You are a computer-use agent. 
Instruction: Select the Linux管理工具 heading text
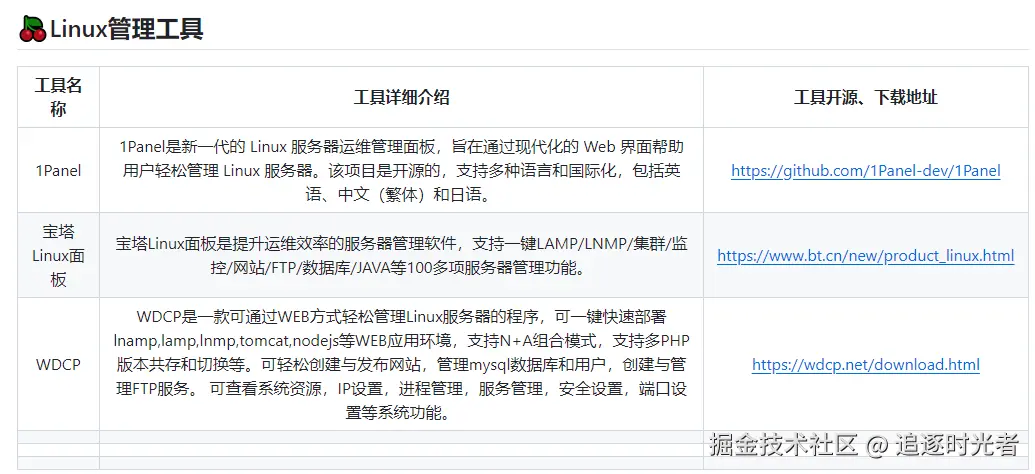(127, 30)
